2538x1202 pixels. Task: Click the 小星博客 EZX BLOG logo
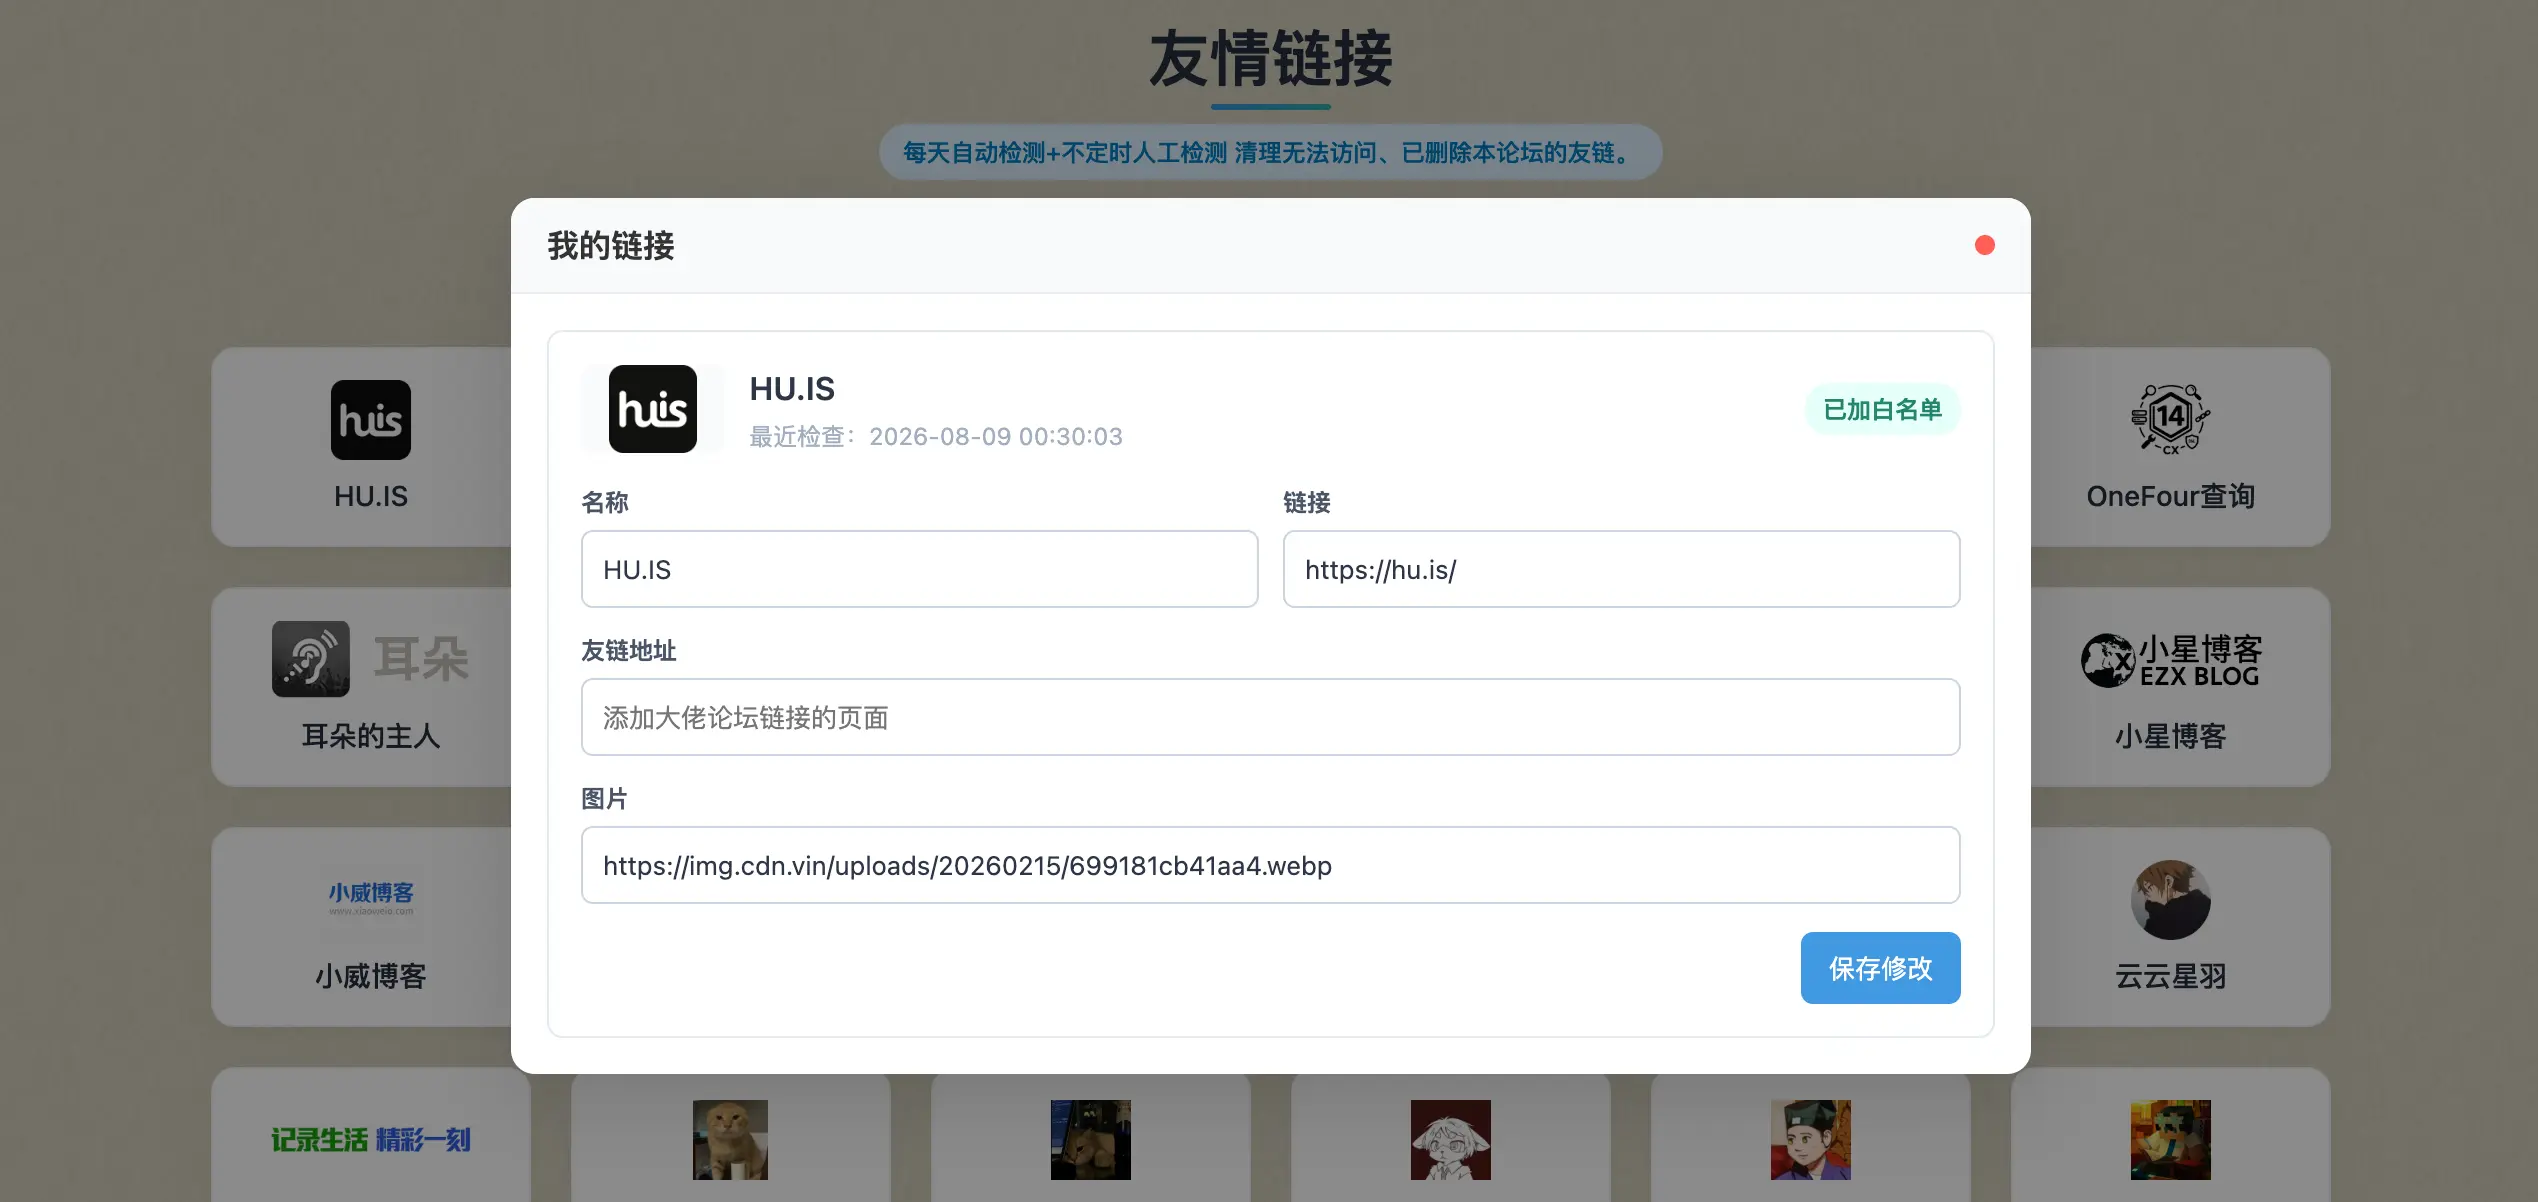(2170, 660)
